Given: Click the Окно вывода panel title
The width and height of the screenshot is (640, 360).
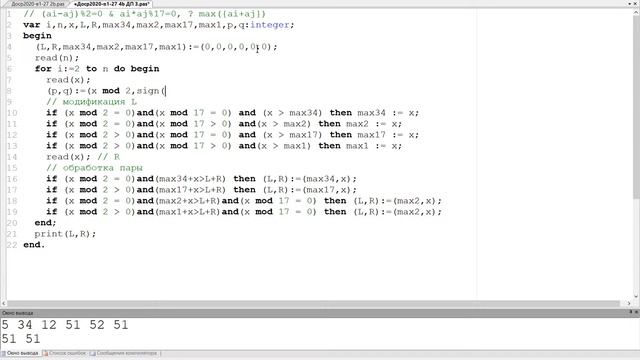Looking at the screenshot, I should coord(18,313).
